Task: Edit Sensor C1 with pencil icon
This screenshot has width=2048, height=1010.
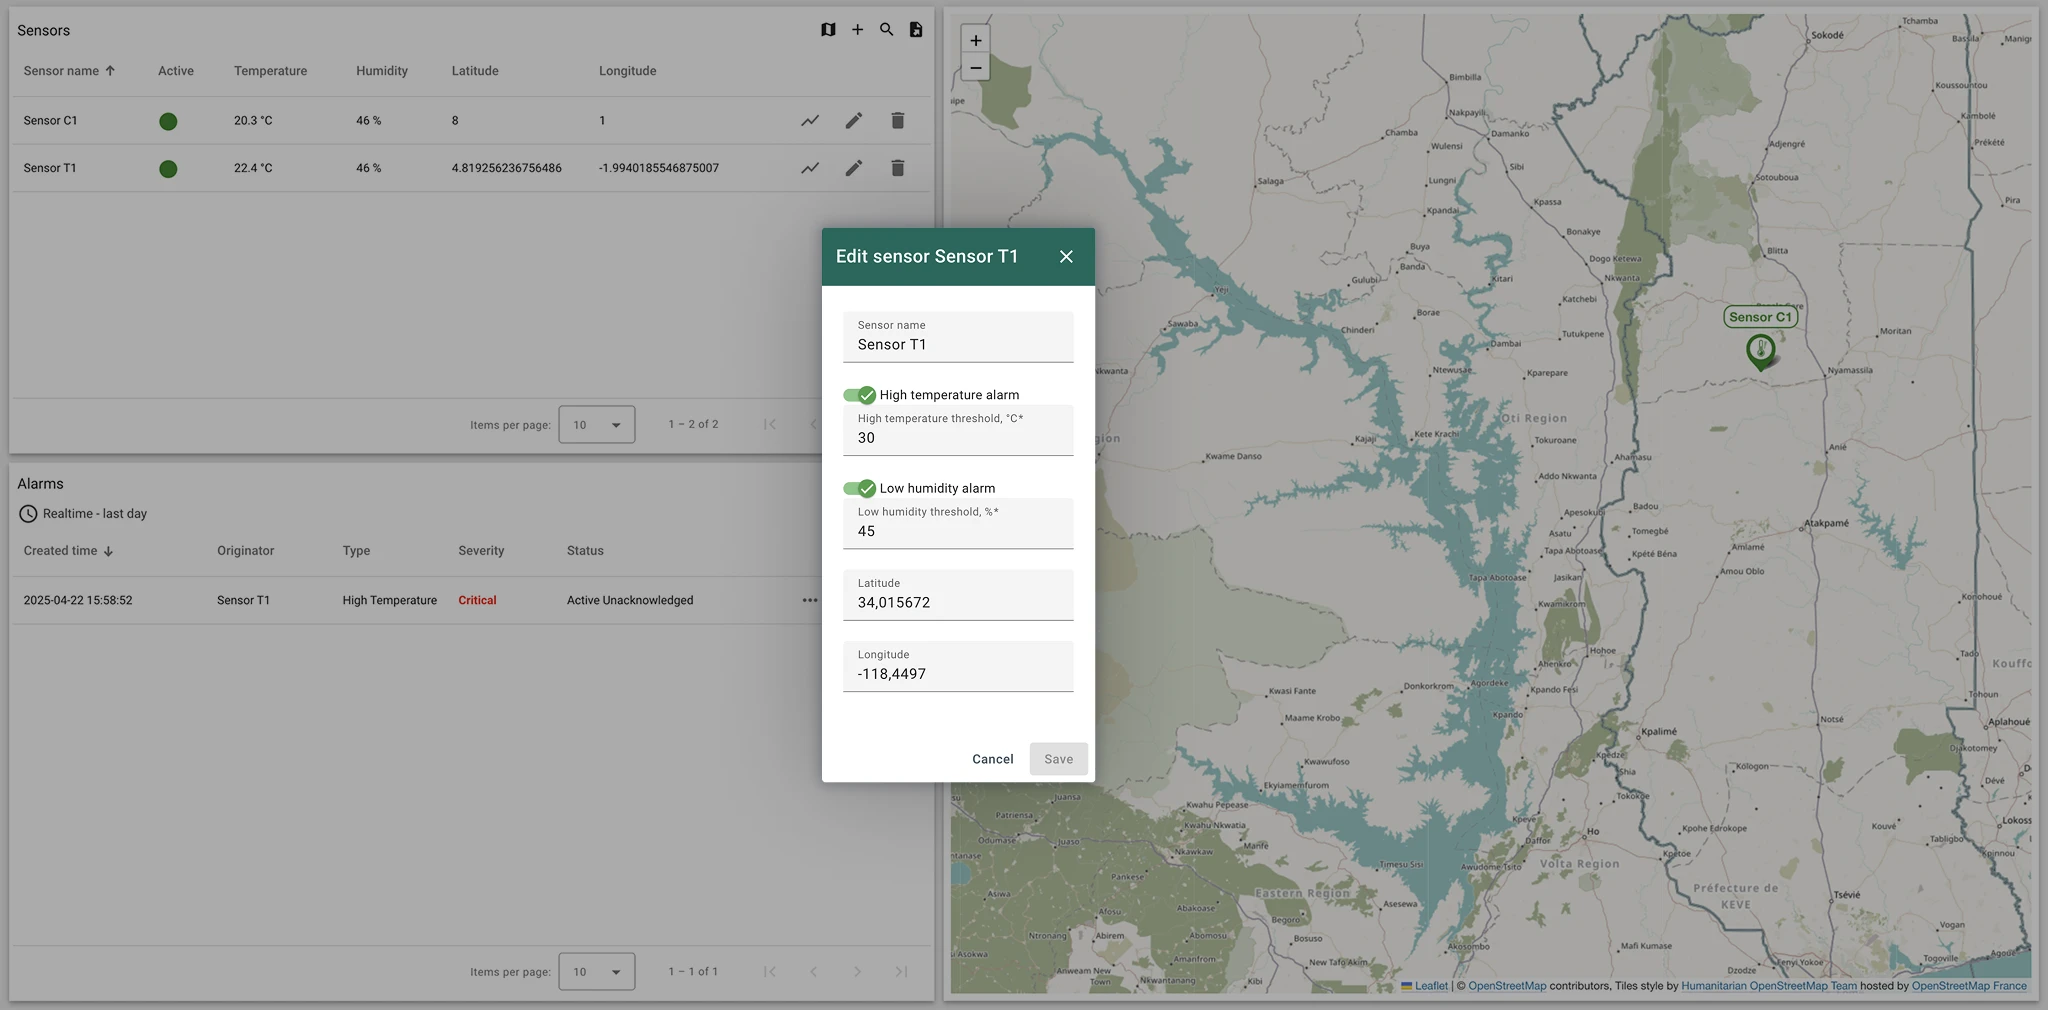Action: pos(853,121)
